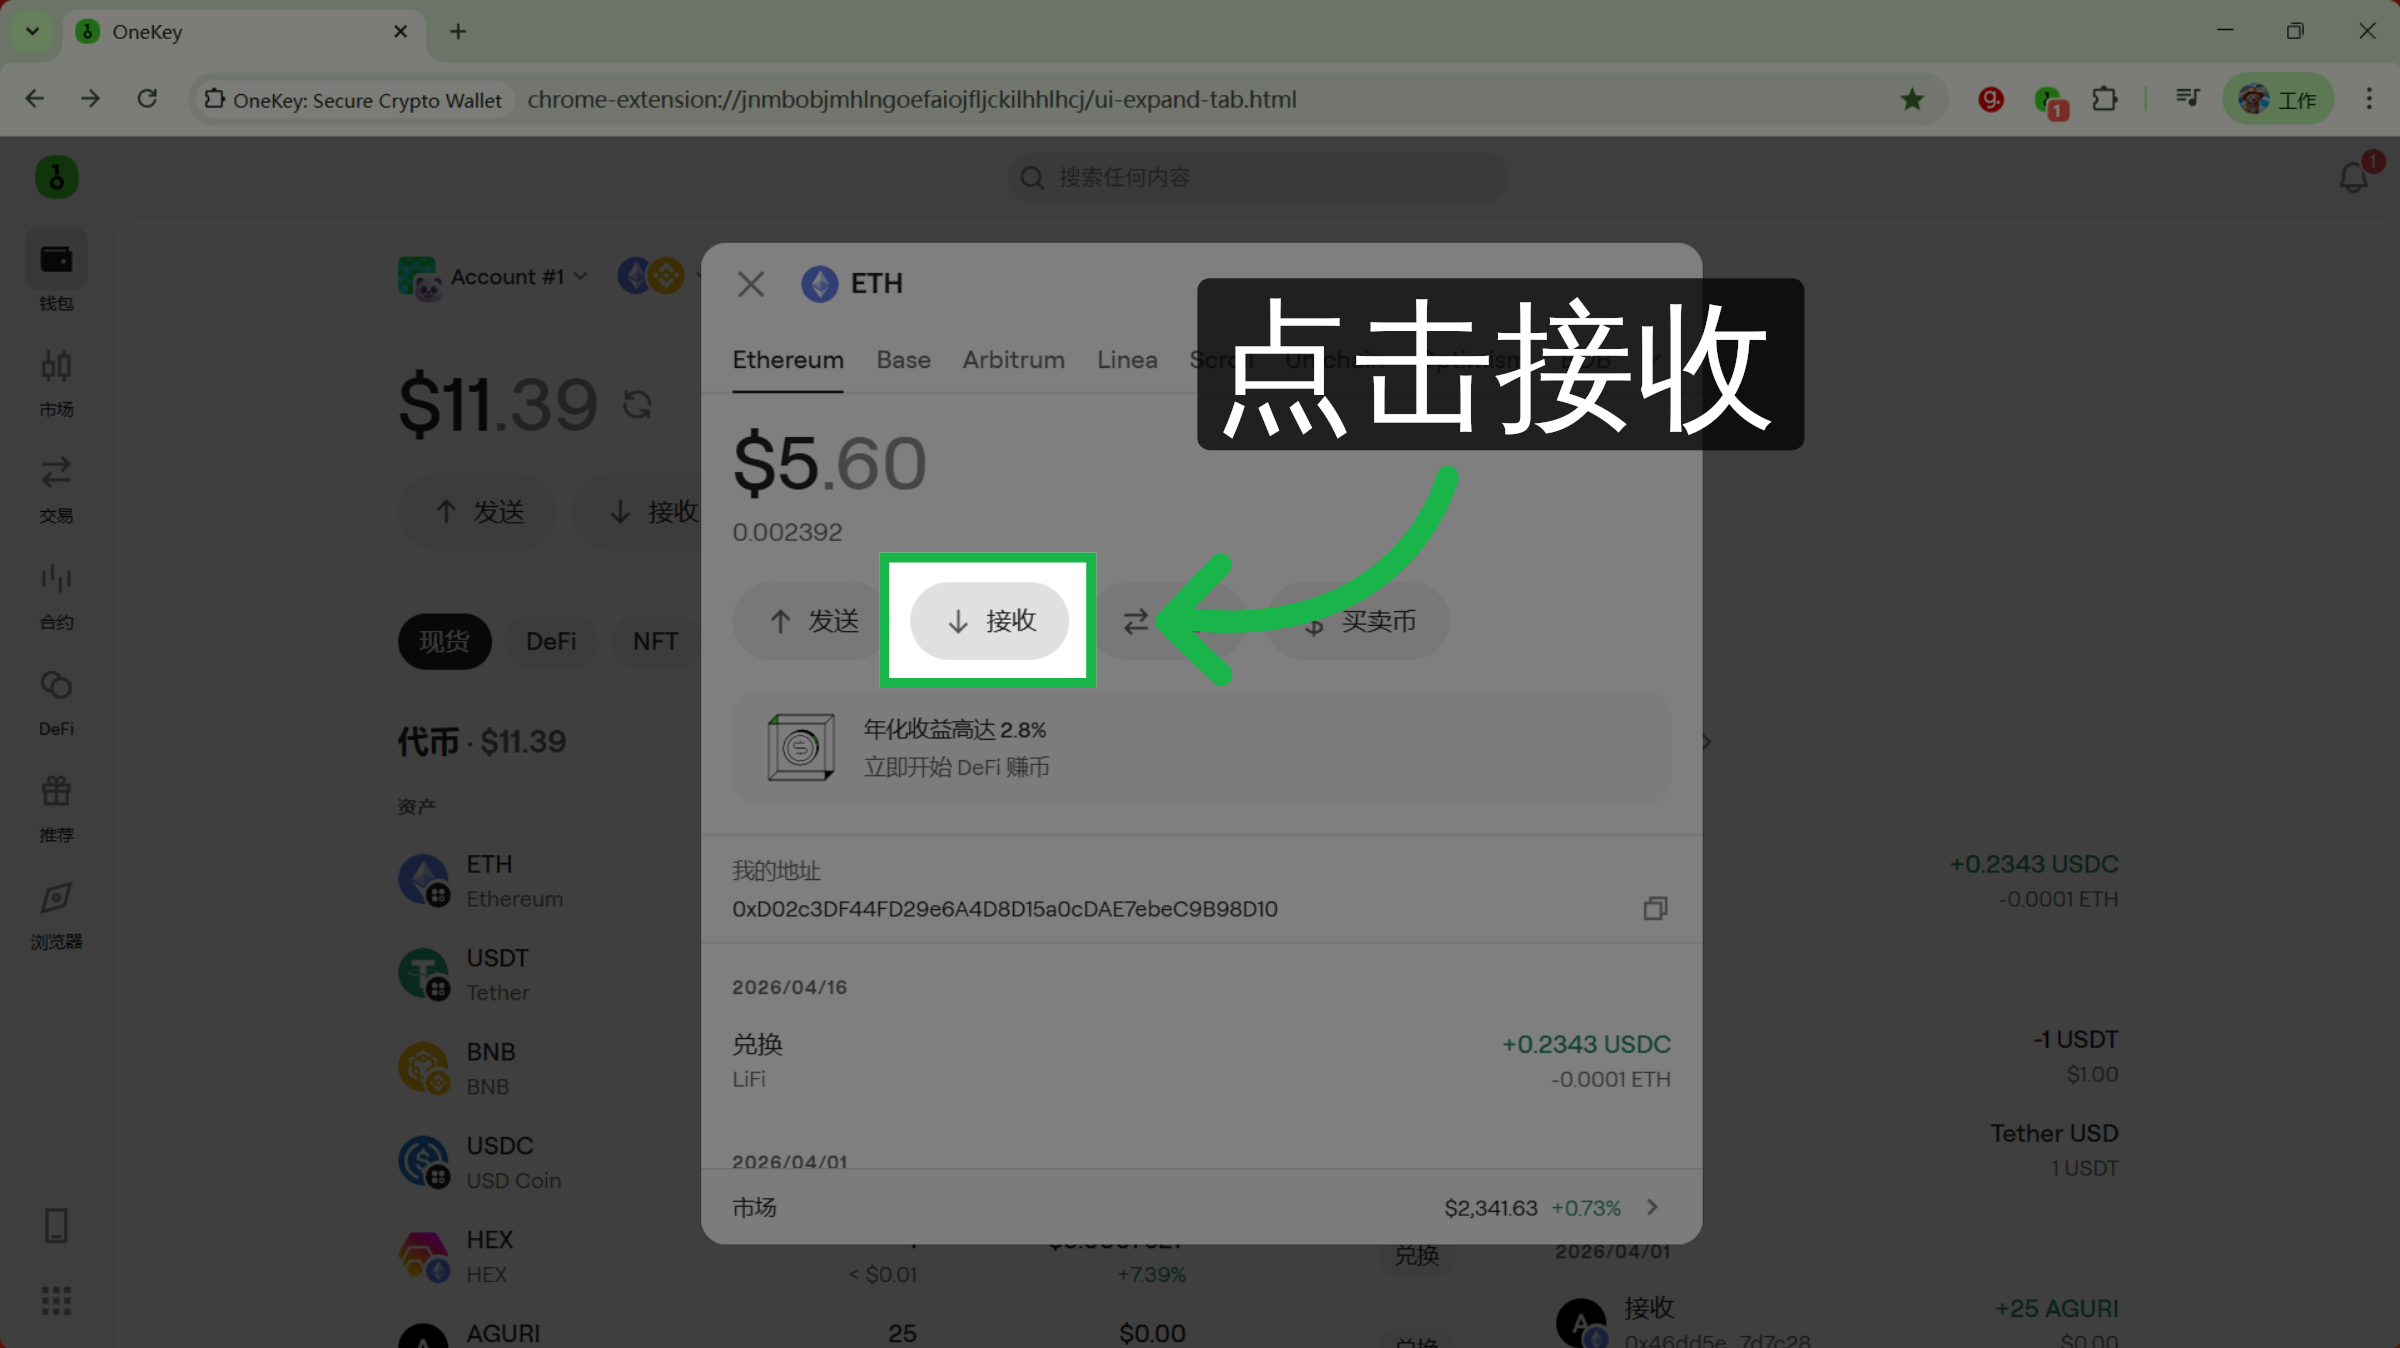This screenshot has width=2400, height=1348.
Task: Open the Trade (交易) sidebar section
Action: pyautogui.click(x=56, y=489)
